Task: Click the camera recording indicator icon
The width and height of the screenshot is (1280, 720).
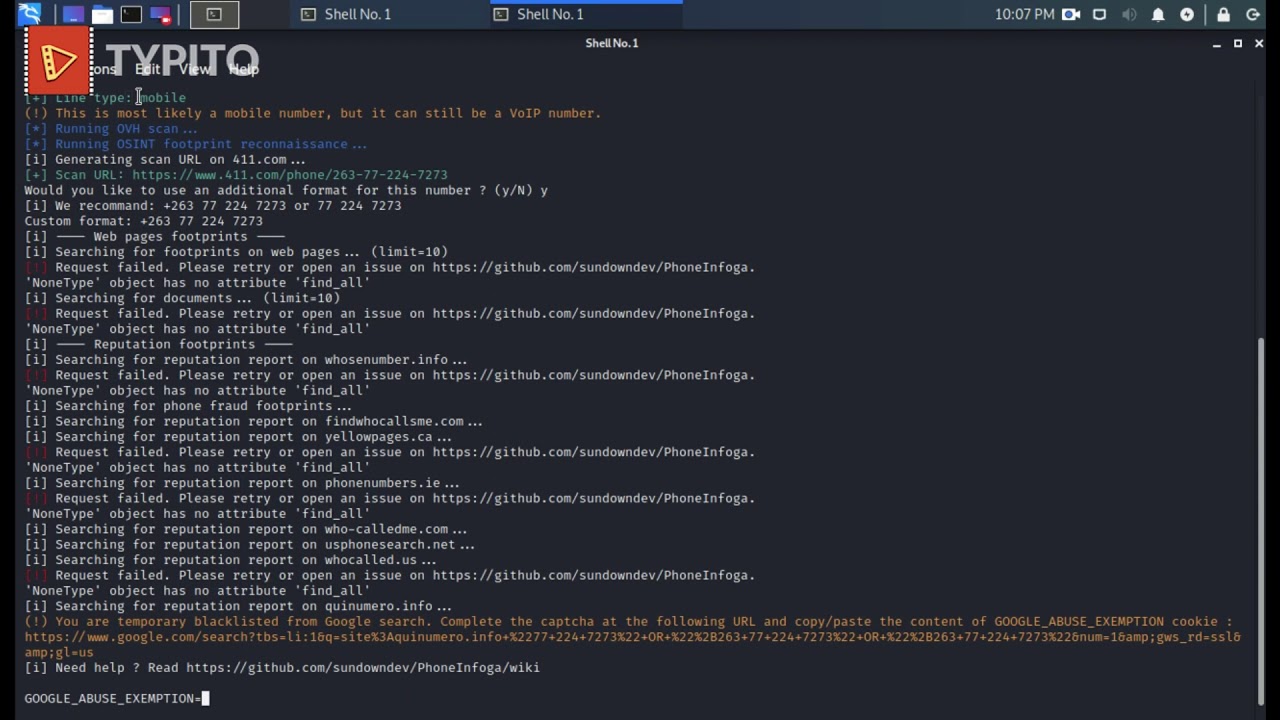Action: point(1071,14)
